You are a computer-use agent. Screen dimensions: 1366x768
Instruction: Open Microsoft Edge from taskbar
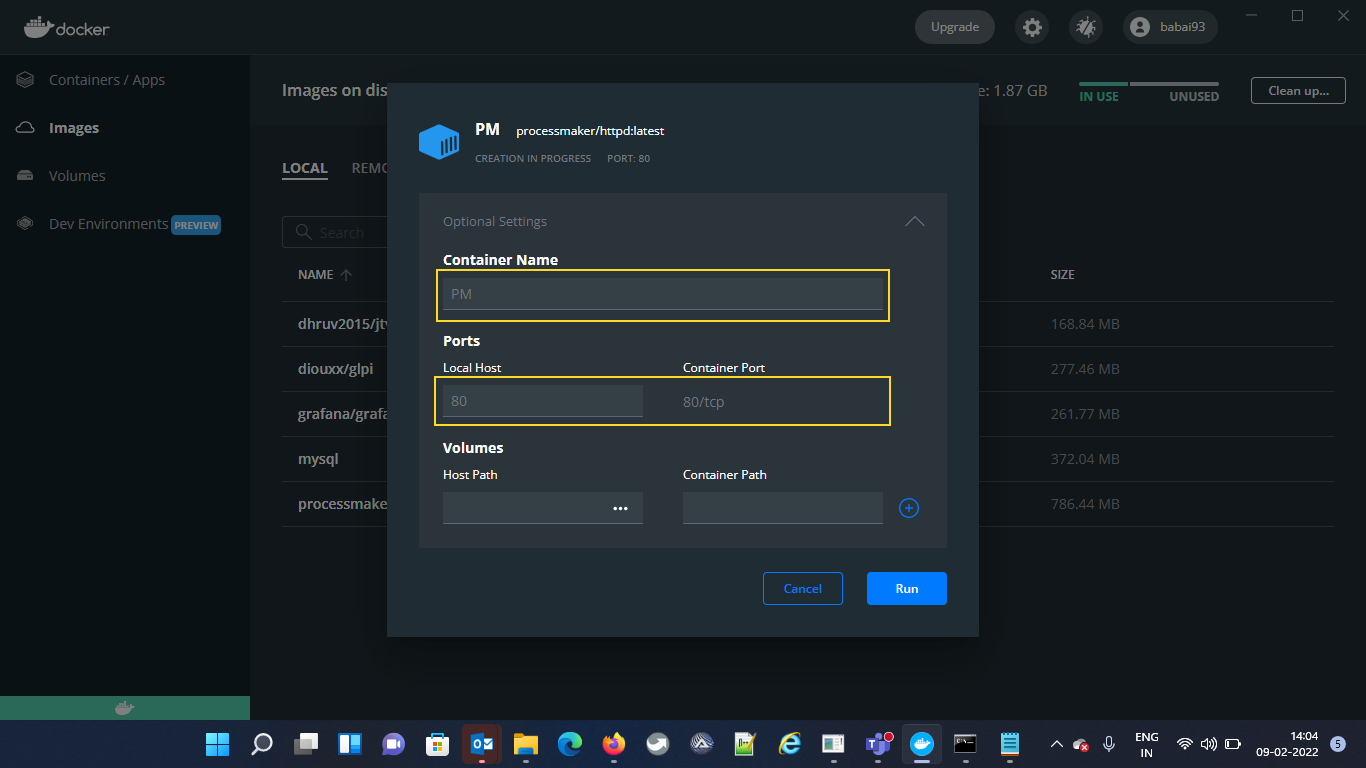click(x=570, y=744)
